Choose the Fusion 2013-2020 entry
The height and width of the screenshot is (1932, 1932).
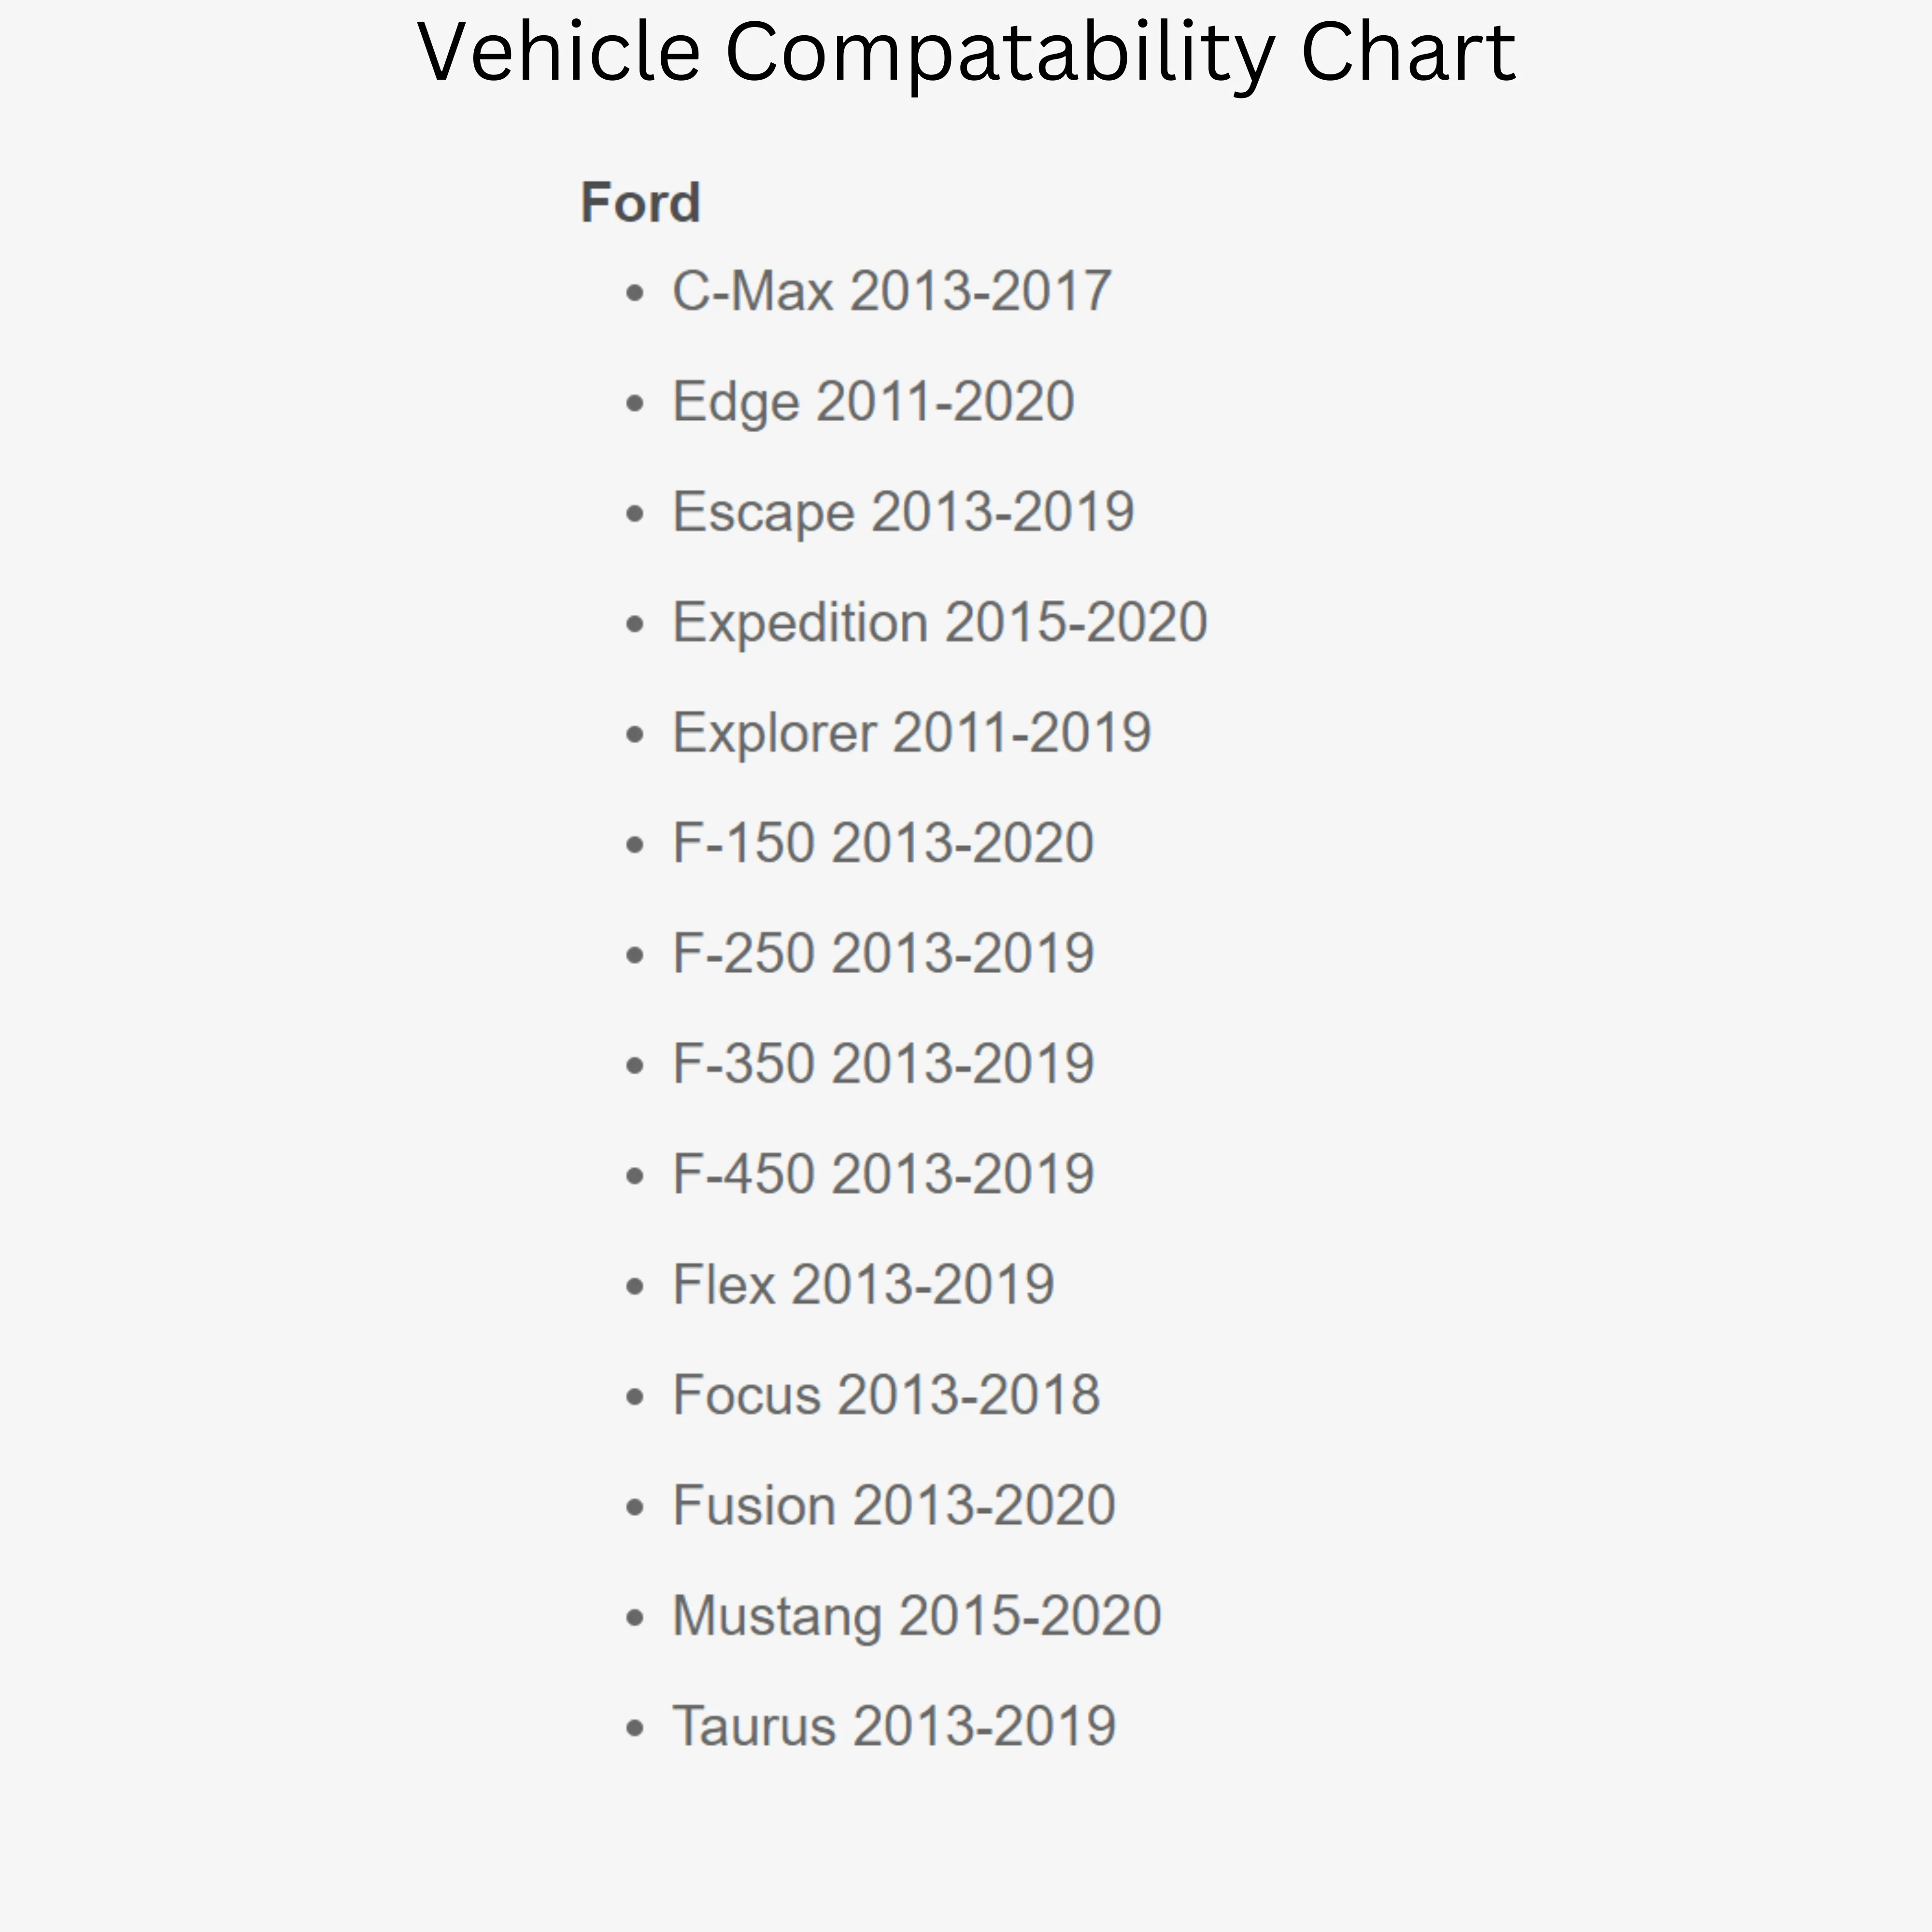tap(894, 1505)
